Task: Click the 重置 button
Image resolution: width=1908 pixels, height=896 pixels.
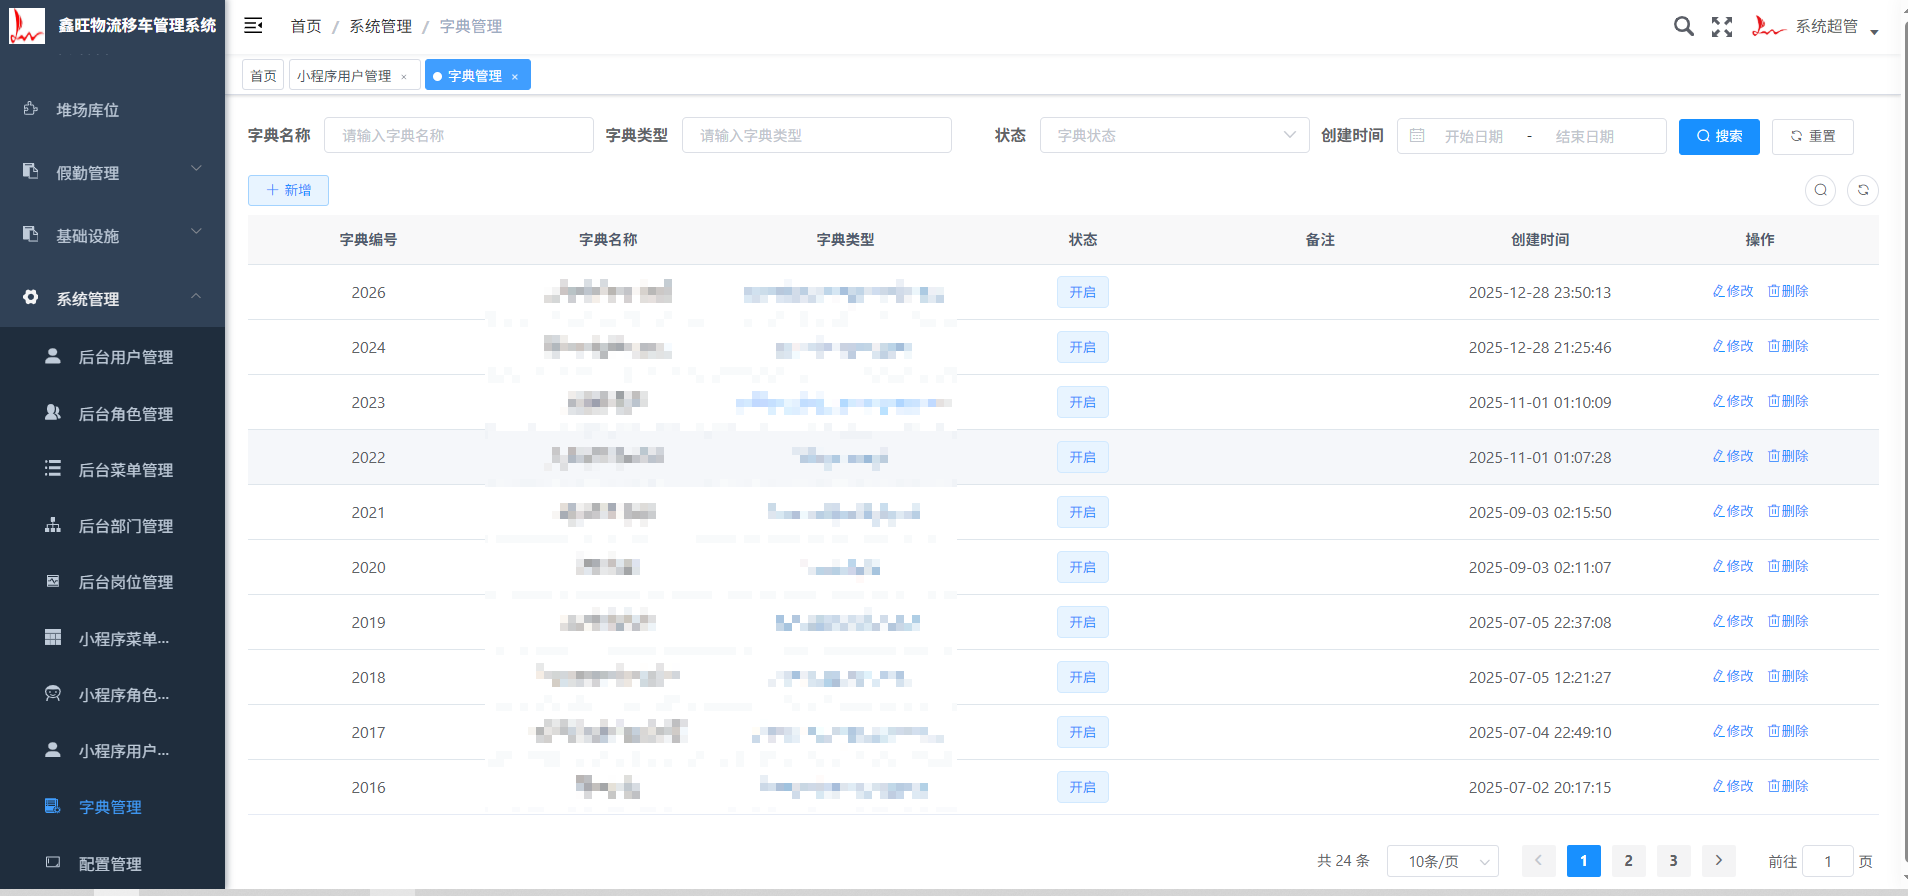Action: tap(1813, 136)
